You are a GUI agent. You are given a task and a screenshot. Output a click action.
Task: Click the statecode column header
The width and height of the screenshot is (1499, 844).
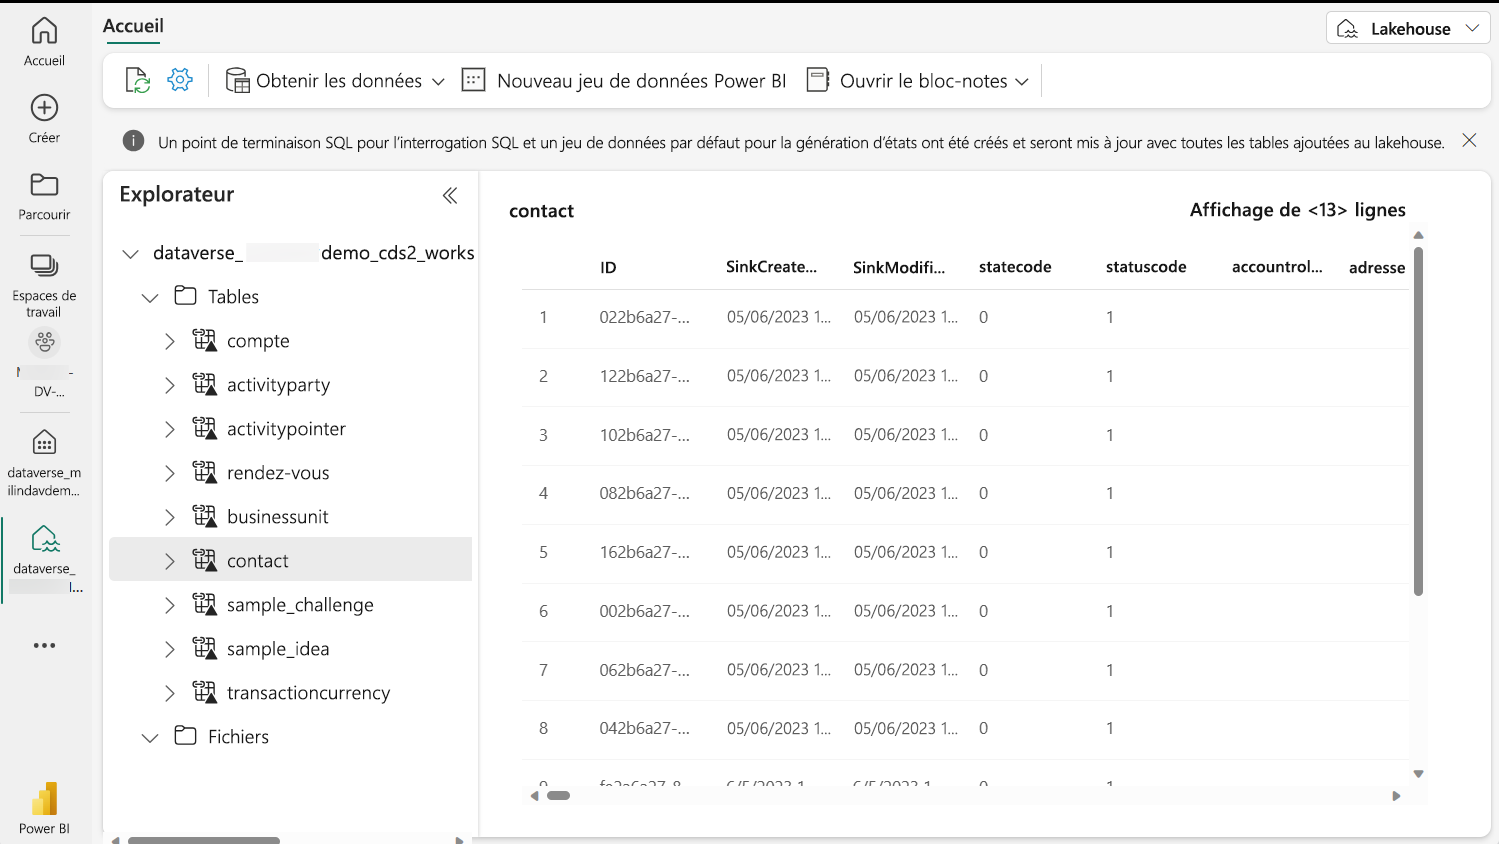pyautogui.click(x=1015, y=267)
